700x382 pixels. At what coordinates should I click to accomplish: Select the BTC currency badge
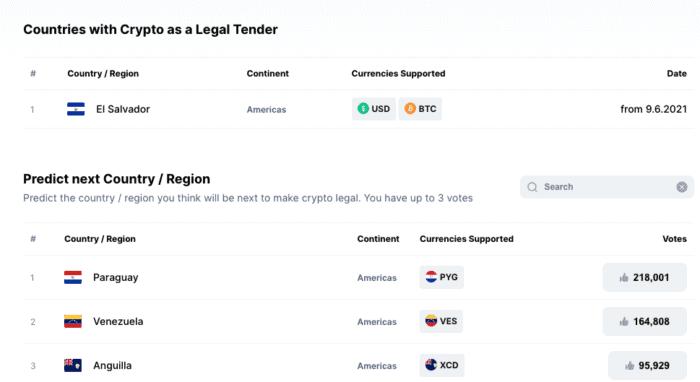tap(420, 109)
